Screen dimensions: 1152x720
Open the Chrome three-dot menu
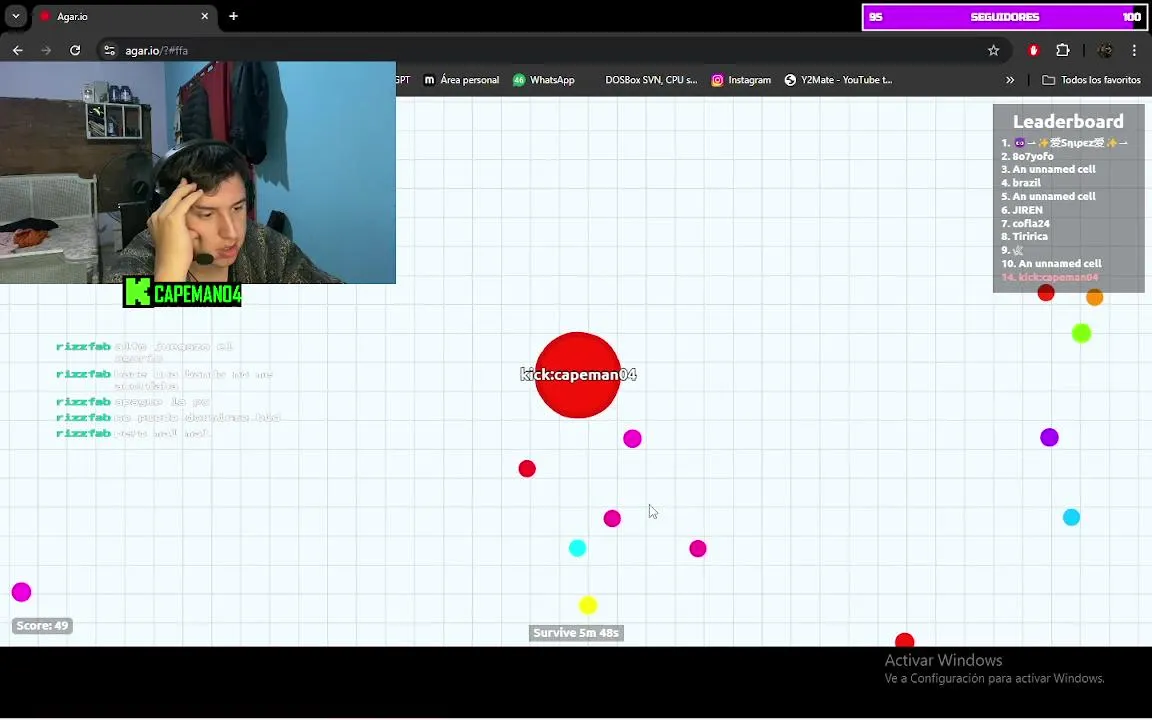(x=1134, y=51)
